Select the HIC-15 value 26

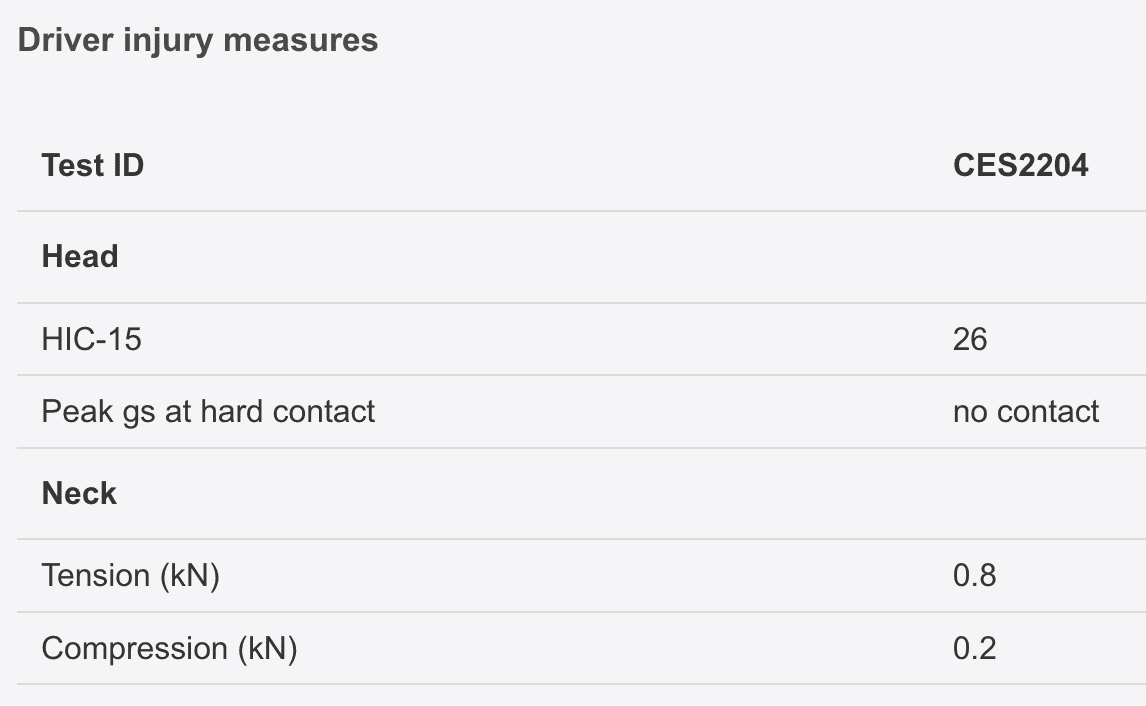[x=970, y=339]
